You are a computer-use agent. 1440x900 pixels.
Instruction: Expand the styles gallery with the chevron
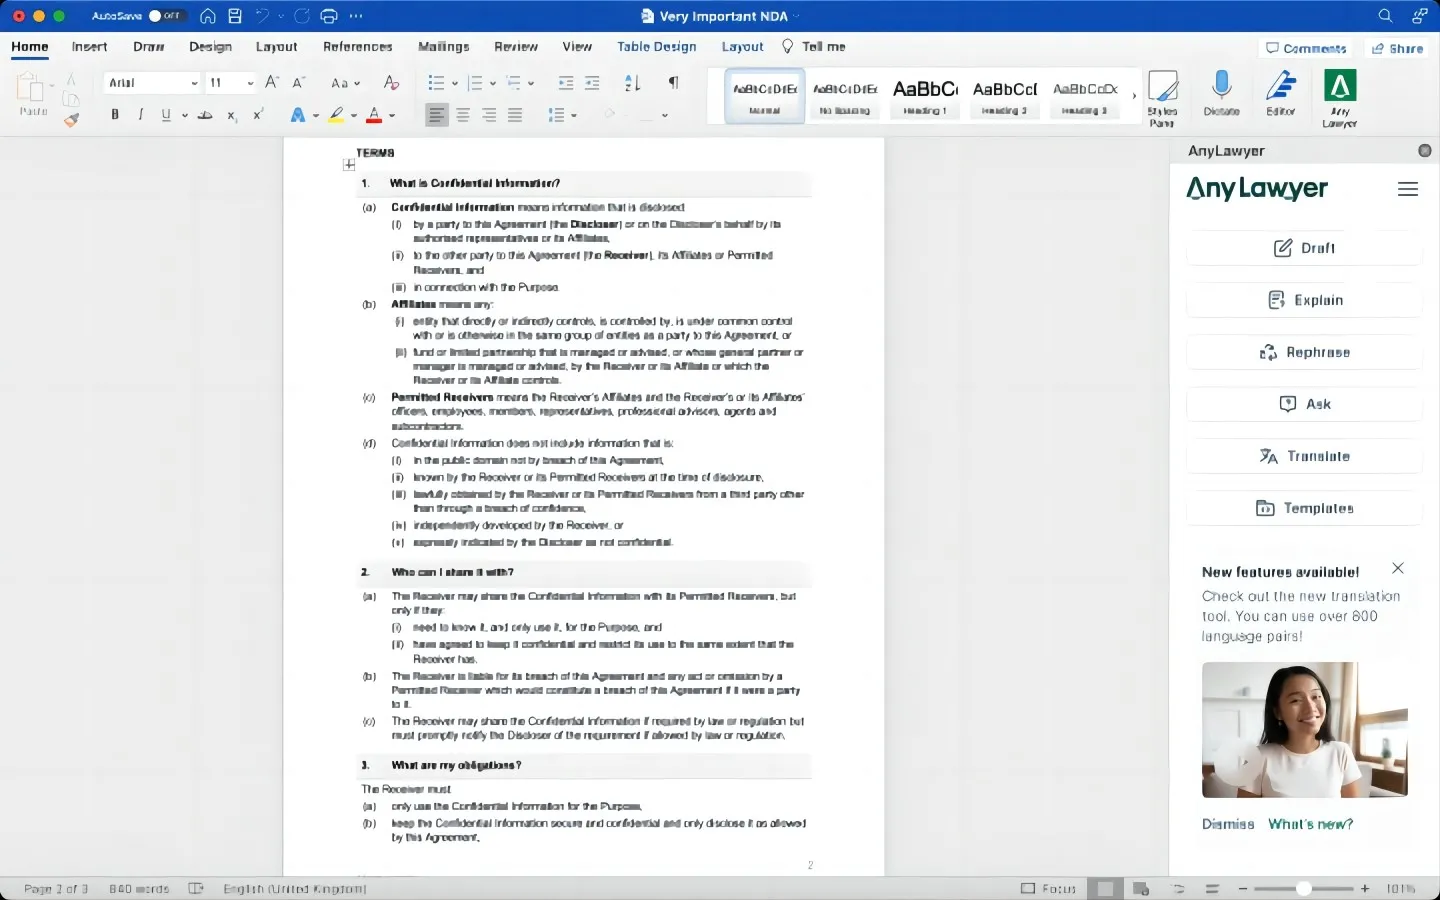tap(1133, 97)
